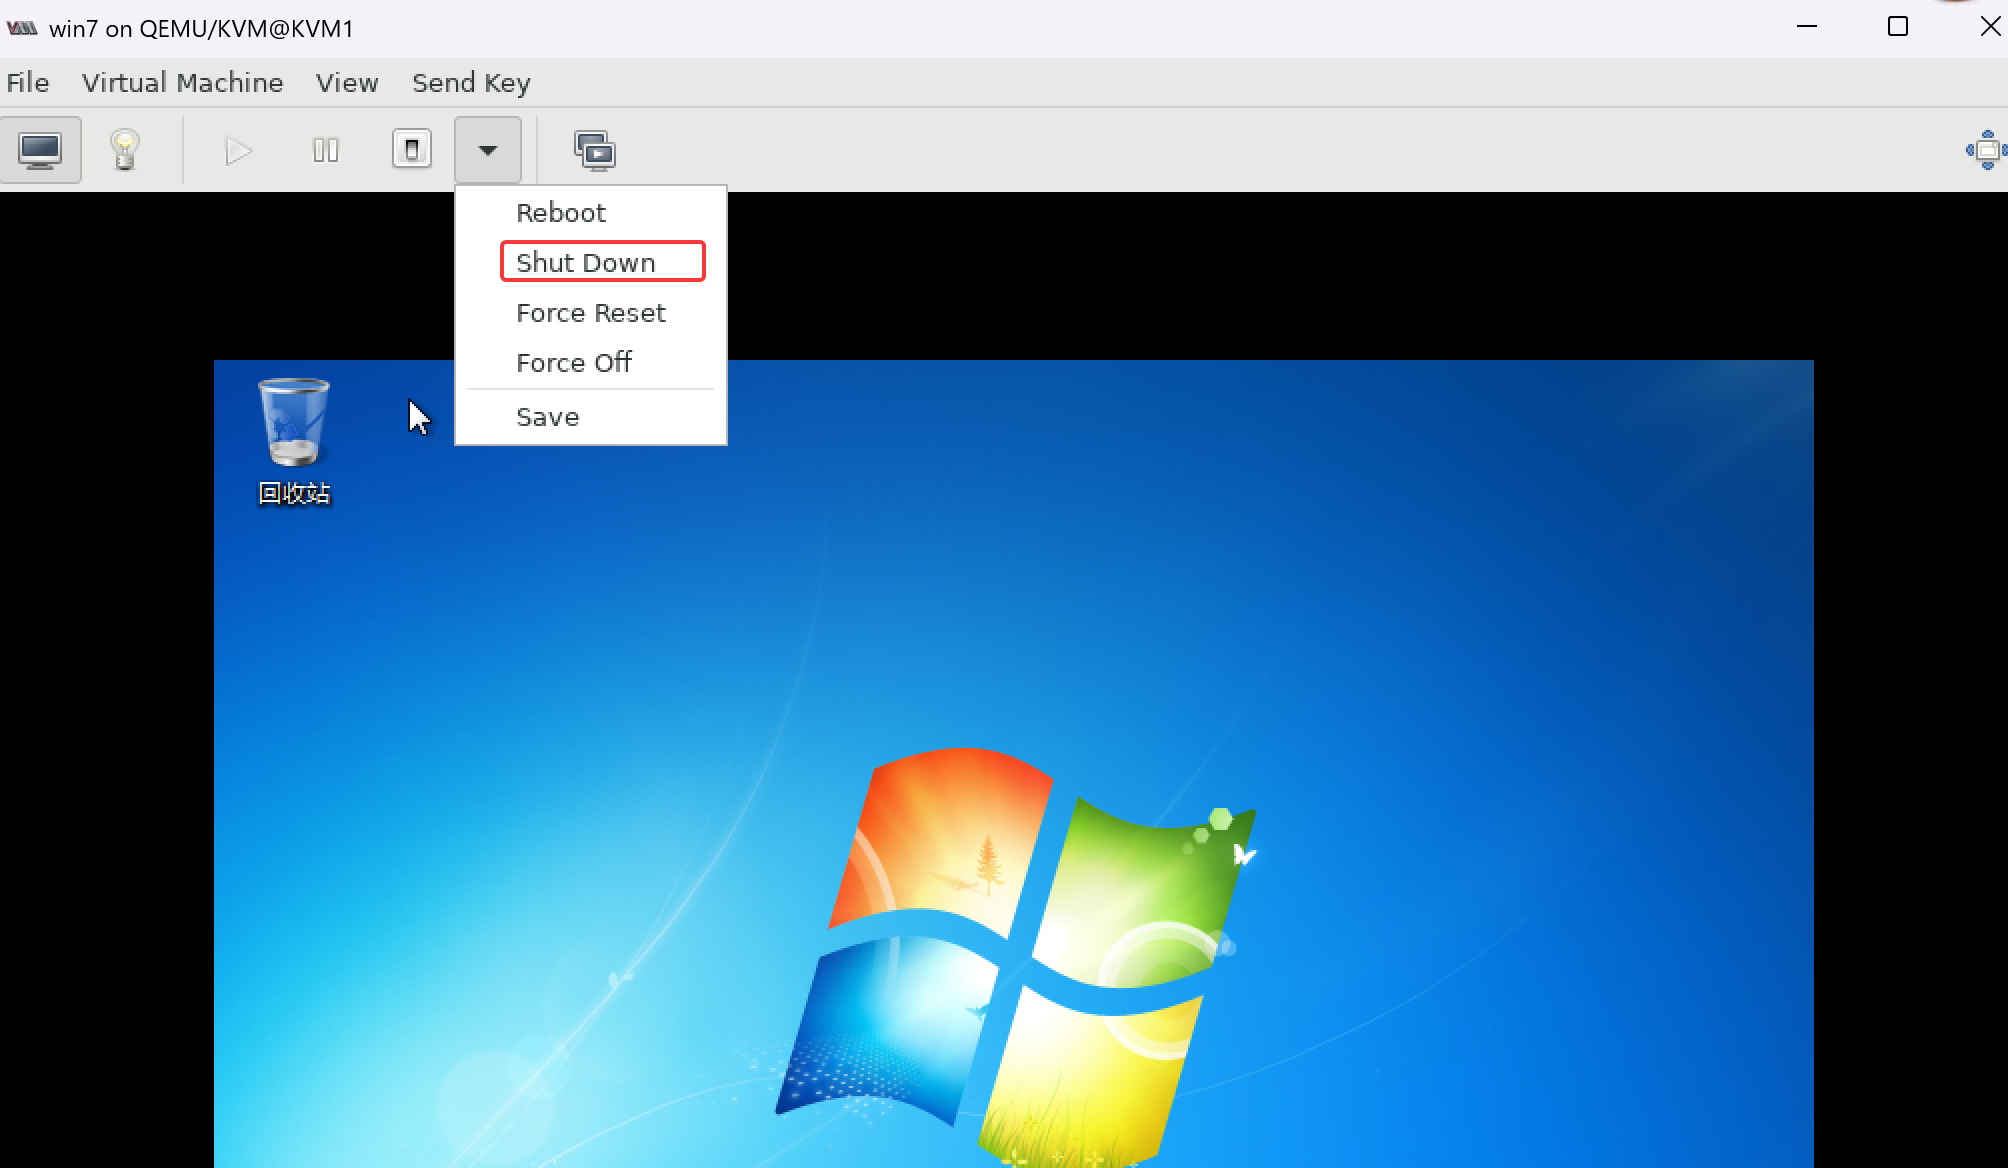The height and width of the screenshot is (1168, 2008).
Task: Open the File menu
Action: pos(28,83)
